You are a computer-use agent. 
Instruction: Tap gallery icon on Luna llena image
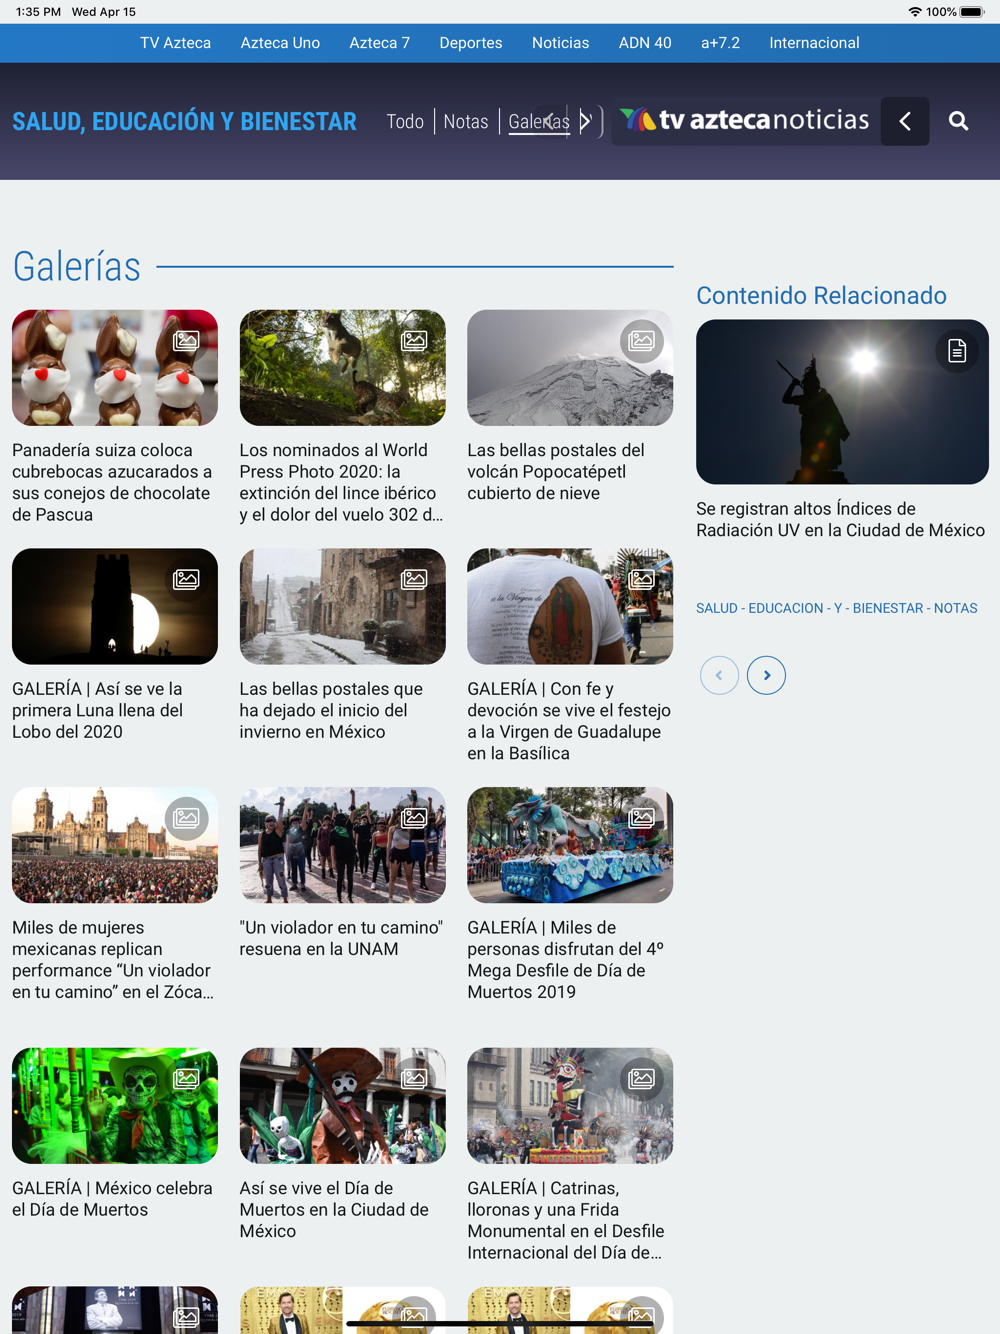[x=186, y=579]
